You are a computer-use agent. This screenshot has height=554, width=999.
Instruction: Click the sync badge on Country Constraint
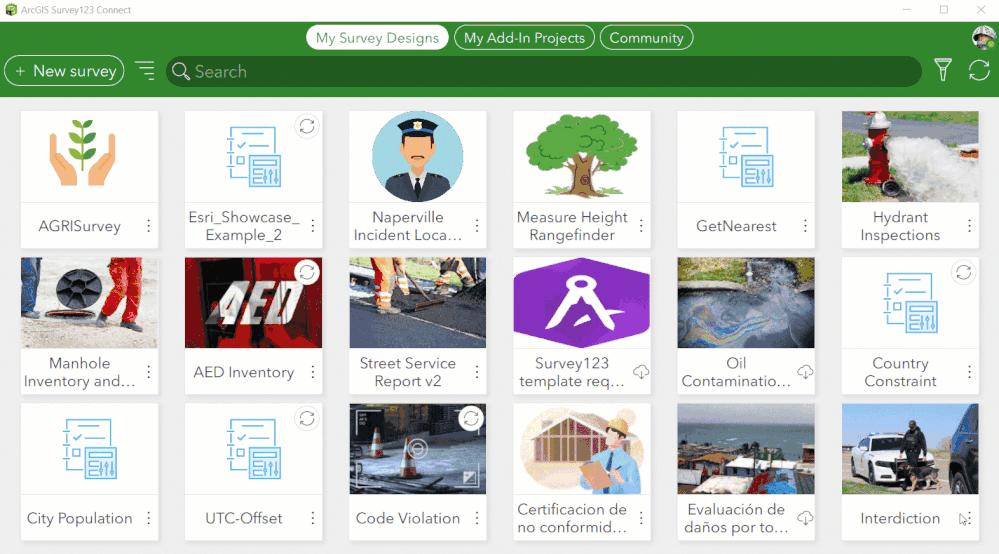pos(964,273)
